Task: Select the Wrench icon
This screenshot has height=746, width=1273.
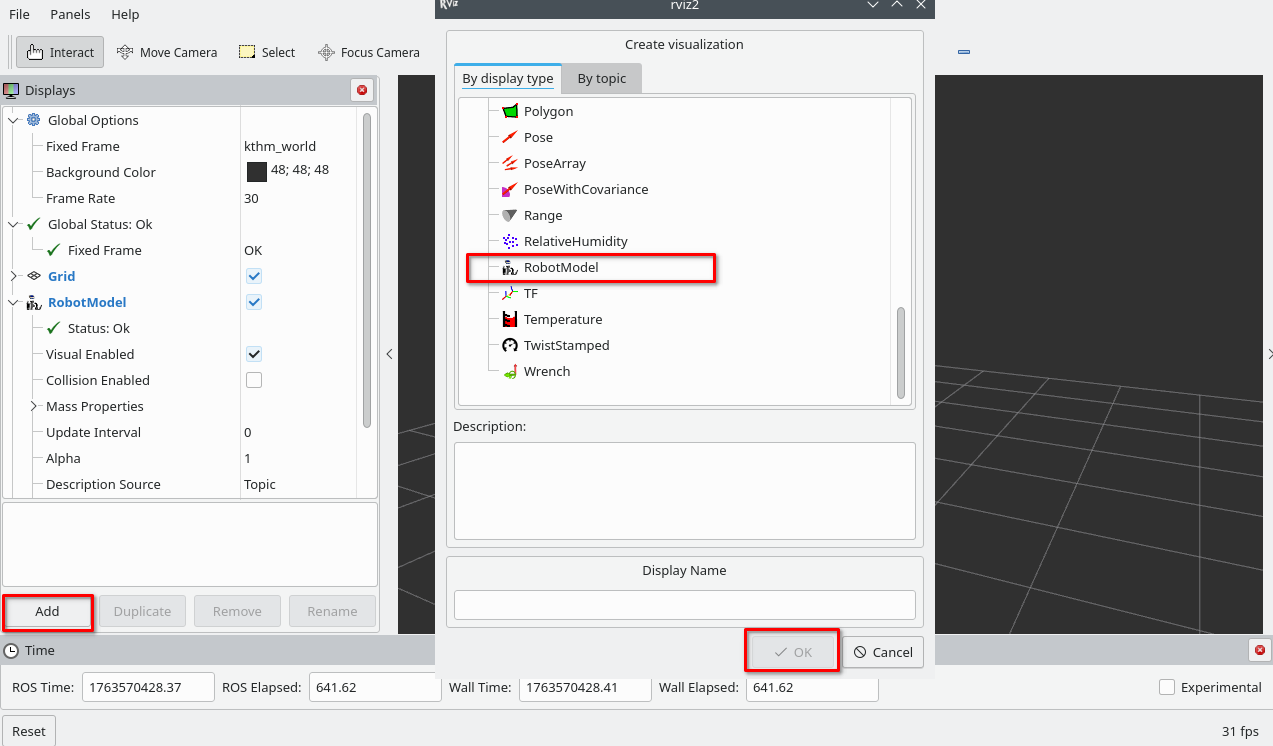Action: [x=510, y=371]
